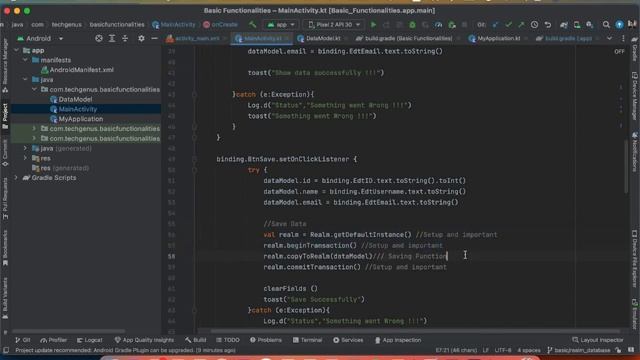Open the Profiler tool window

(53, 340)
